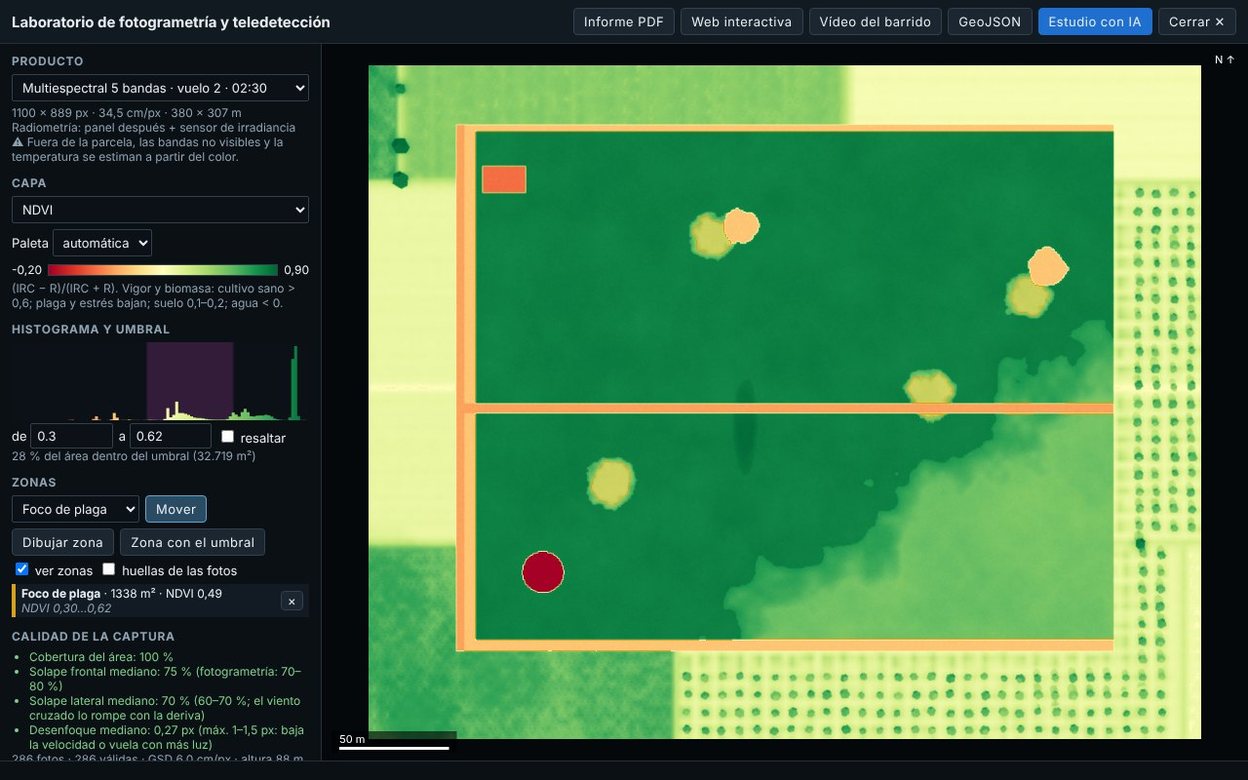The height and width of the screenshot is (780, 1248).
Task: Uncheck the ver zonas checkbox
Action: click(x=22, y=570)
